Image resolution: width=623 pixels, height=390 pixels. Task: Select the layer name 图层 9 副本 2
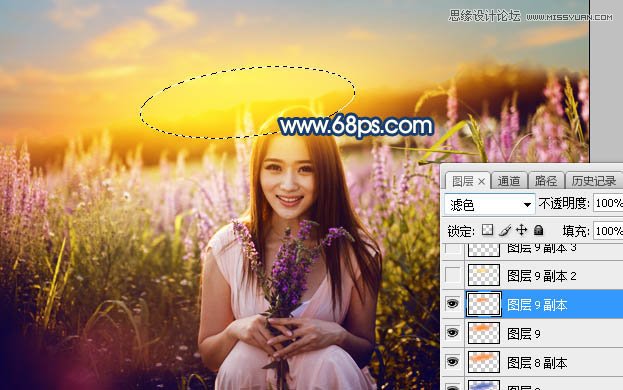542,276
